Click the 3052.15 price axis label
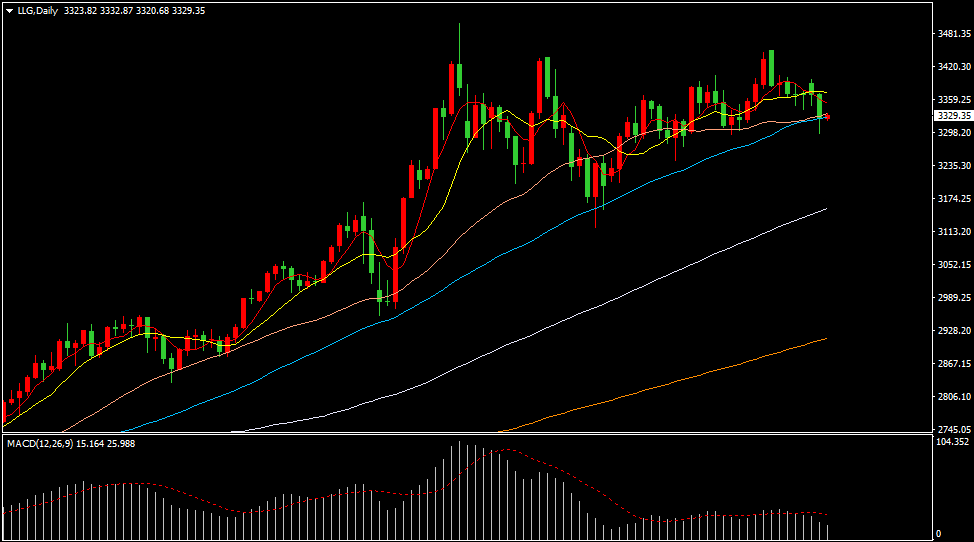 954,264
